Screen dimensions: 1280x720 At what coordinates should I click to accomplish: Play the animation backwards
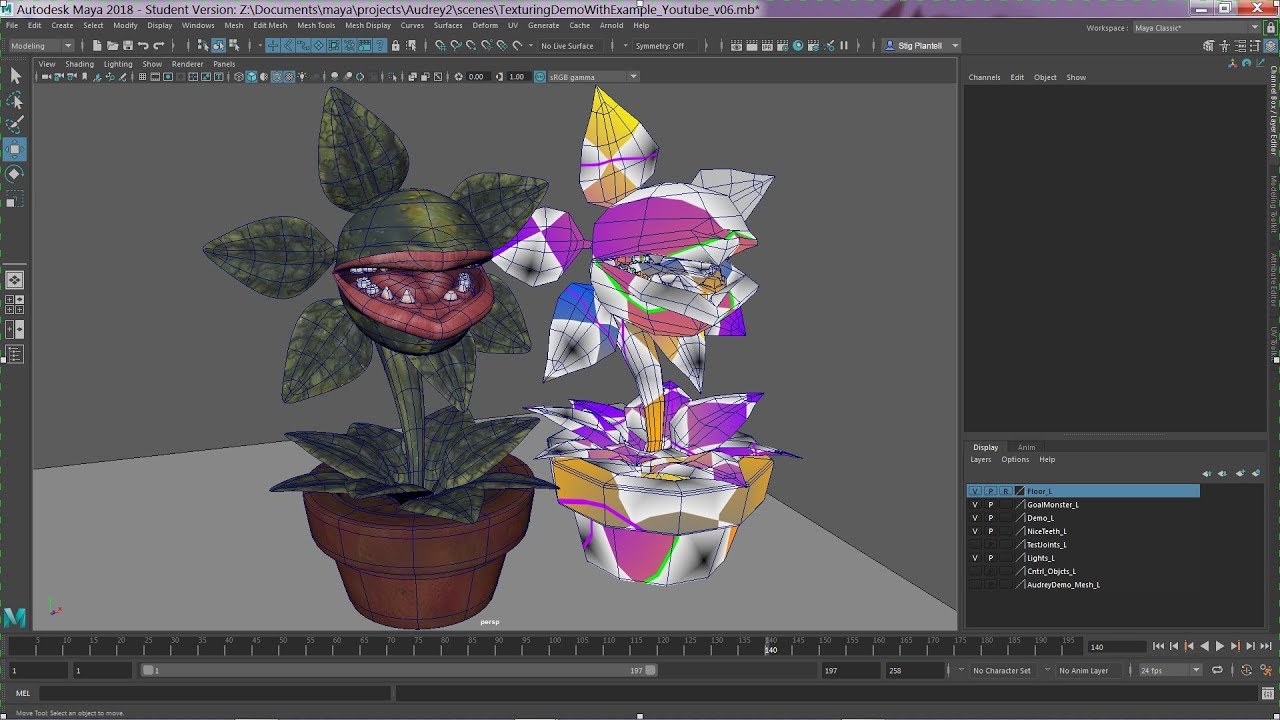tap(1204, 647)
